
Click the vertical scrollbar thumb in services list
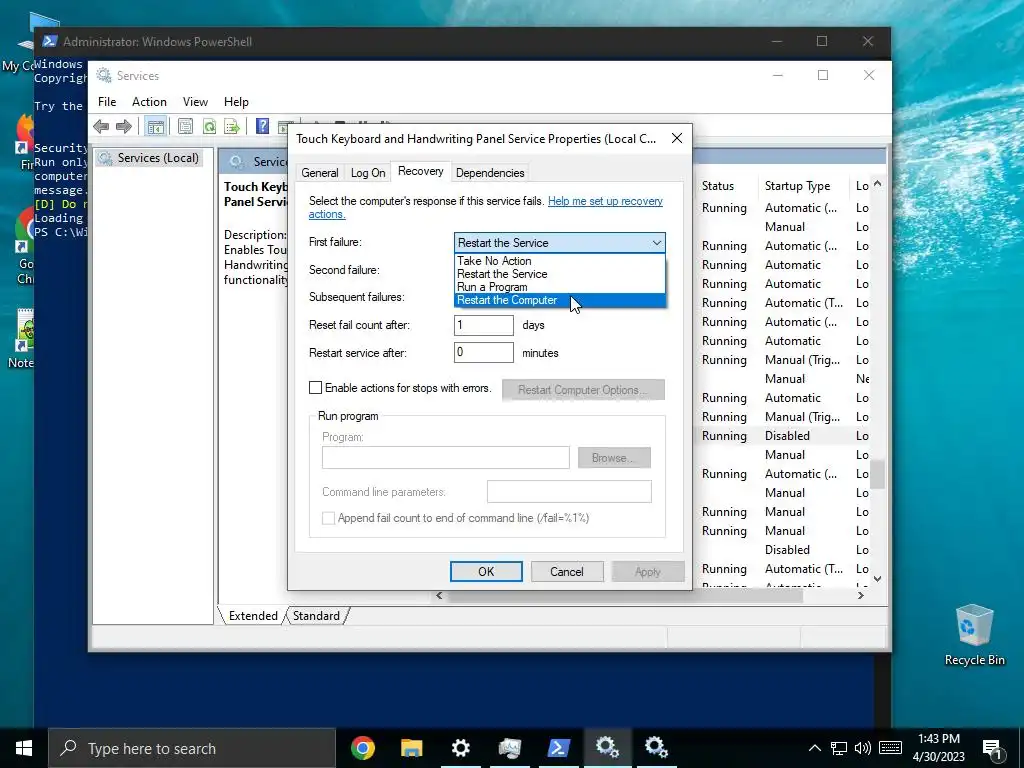(x=878, y=475)
